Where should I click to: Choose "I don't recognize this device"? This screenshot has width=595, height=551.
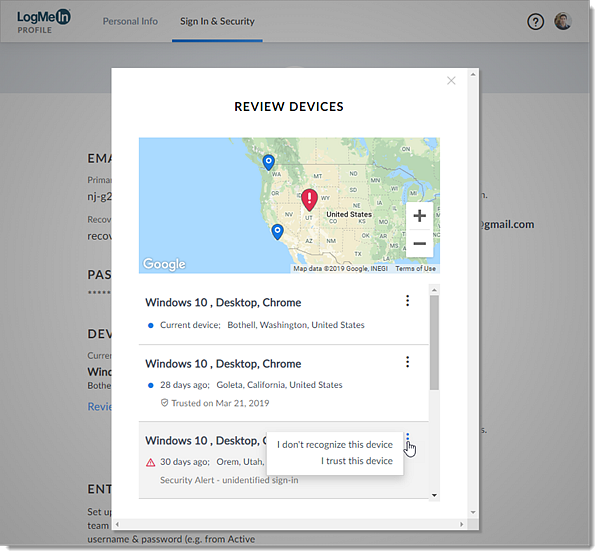point(335,445)
